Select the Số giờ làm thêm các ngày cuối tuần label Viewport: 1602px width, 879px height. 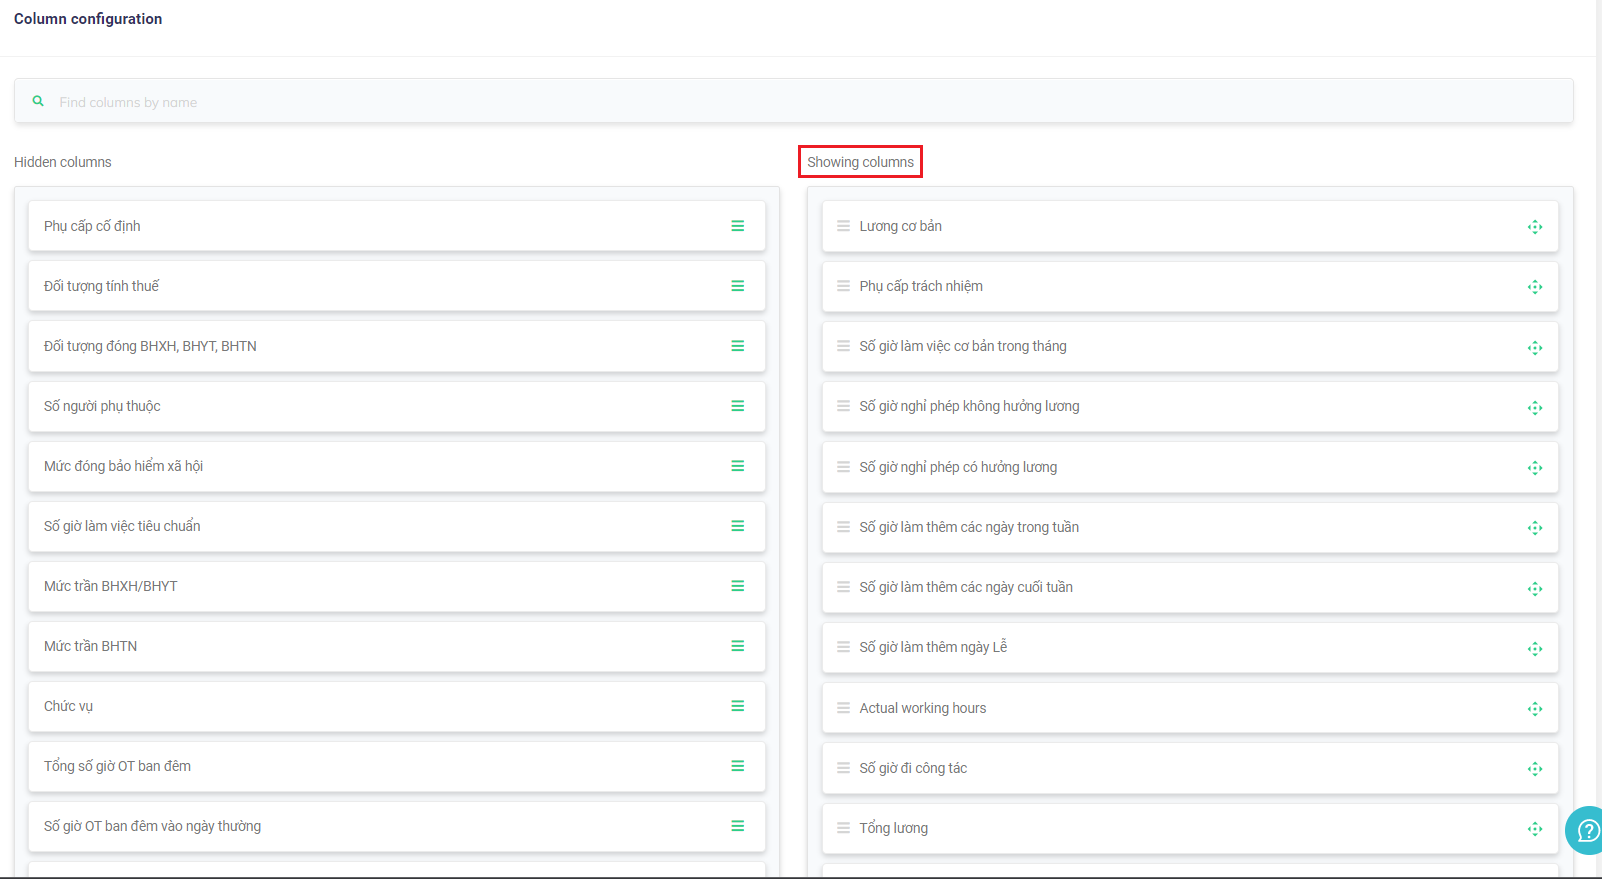pos(966,587)
